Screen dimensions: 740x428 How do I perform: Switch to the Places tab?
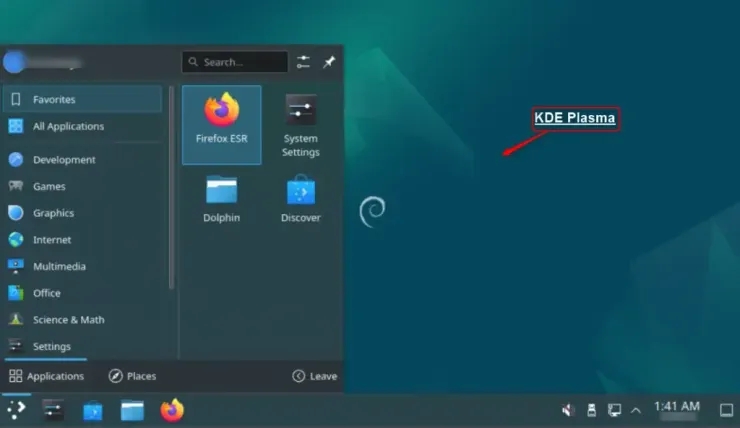click(x=132, y=376)
